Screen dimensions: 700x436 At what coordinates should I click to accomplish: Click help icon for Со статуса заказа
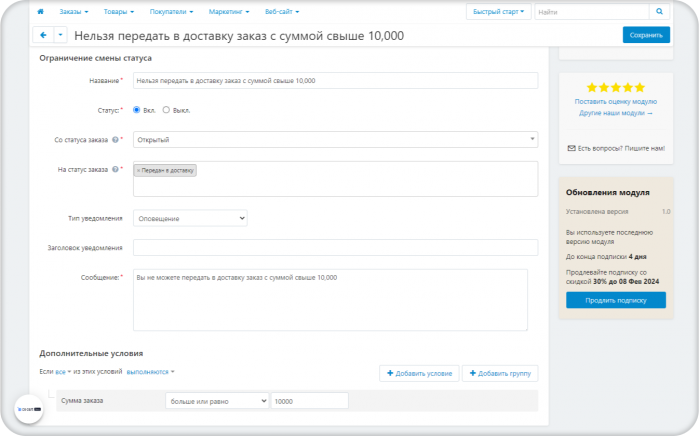coord(115,140)
